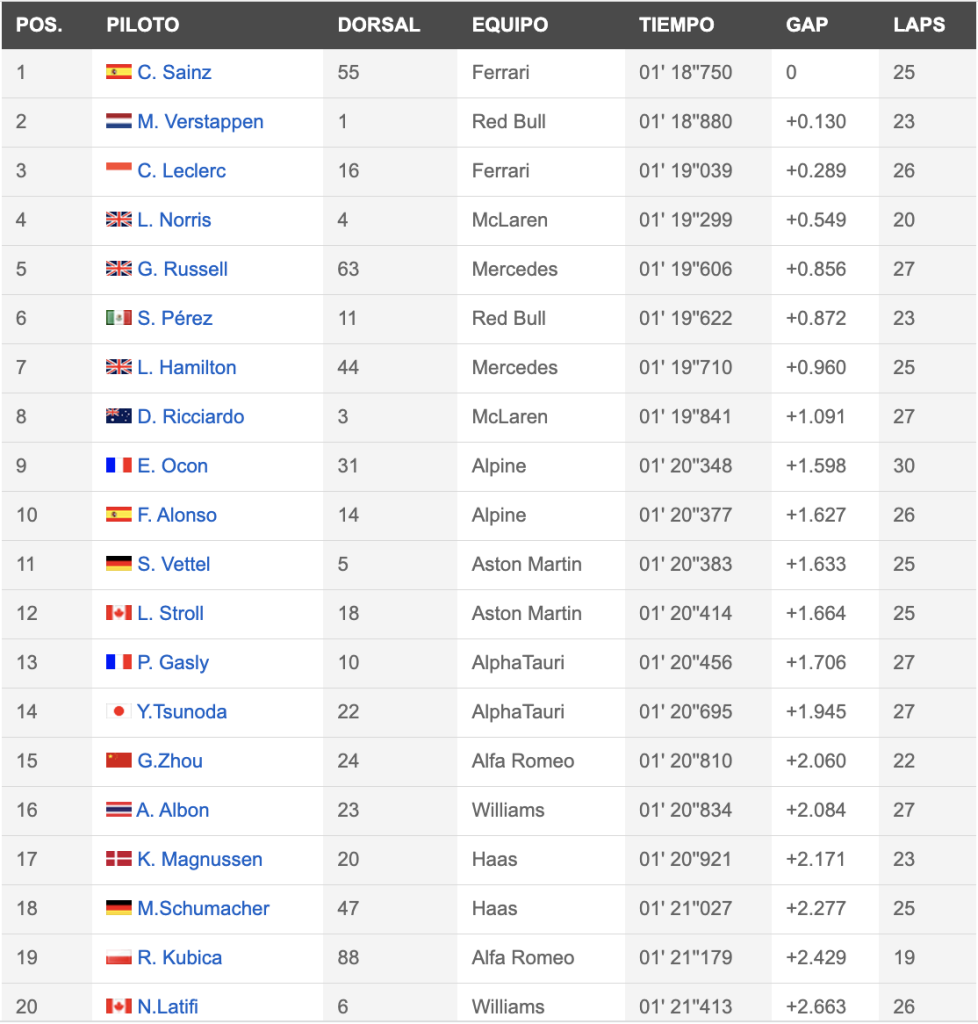Click the Spanish flag next to C. Sainz
The image size is (978, 1024).
point(119,71)
